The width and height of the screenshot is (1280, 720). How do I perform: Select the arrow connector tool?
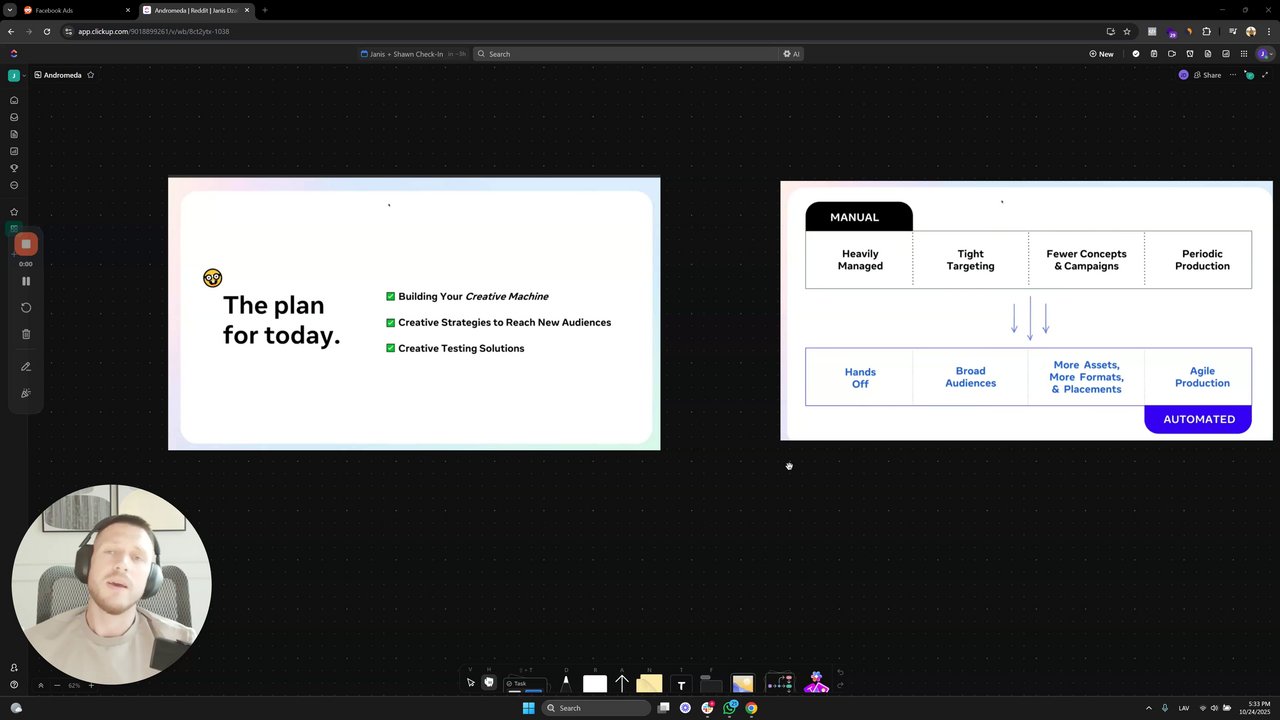(622, 684)
